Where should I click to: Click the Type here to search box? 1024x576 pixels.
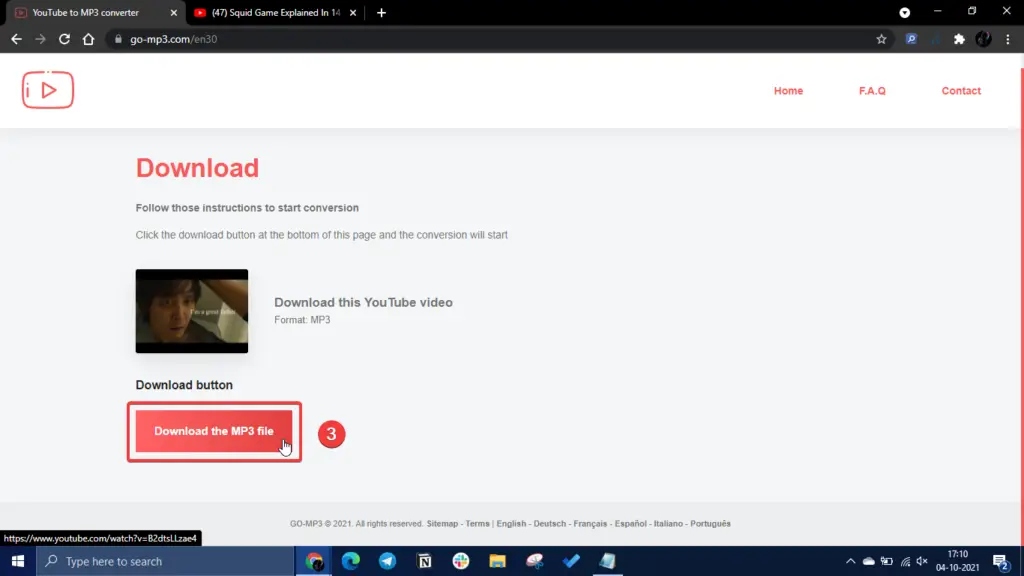click(165, 561)
